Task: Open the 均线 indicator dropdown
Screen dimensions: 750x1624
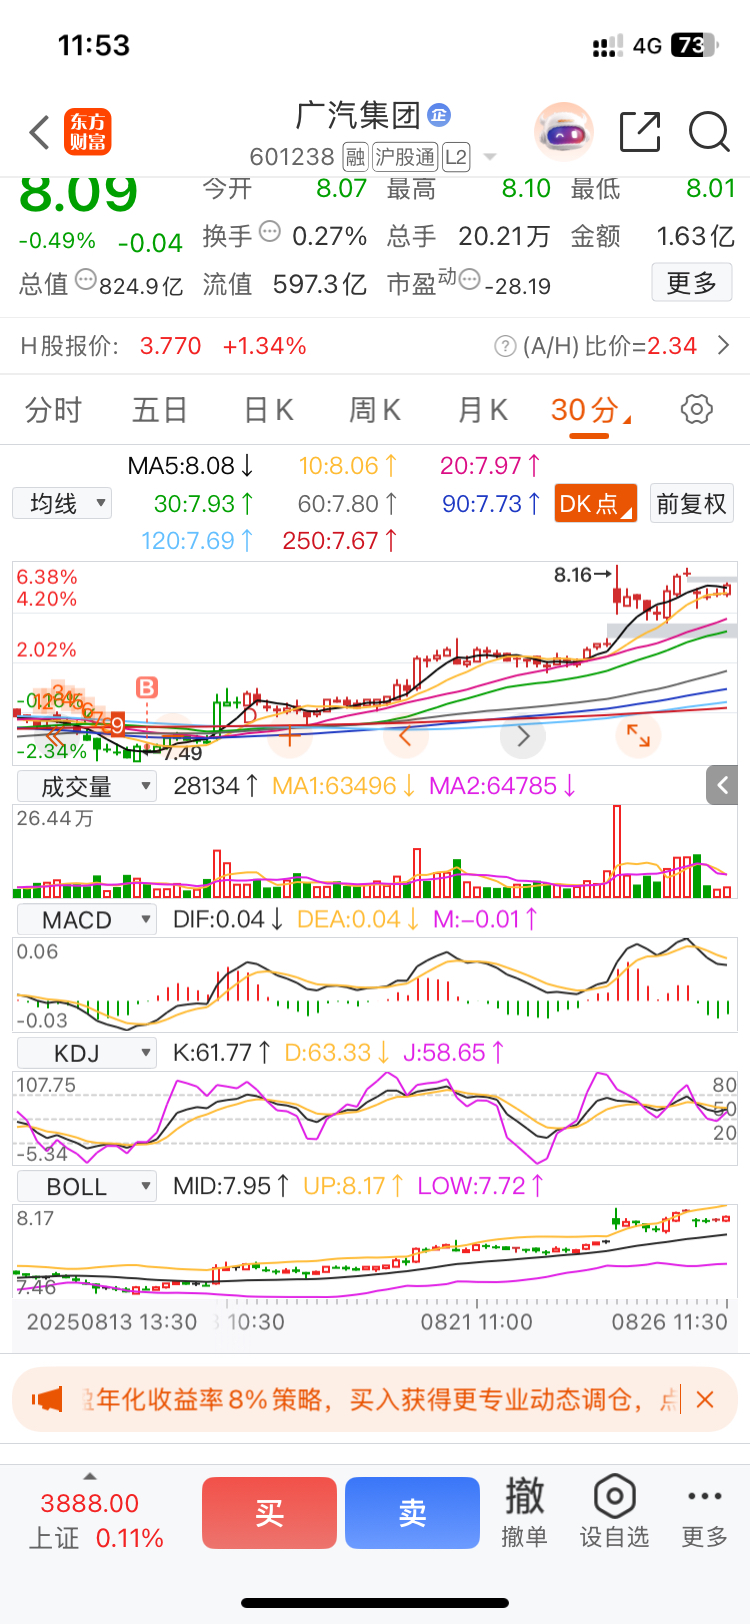Action: pyautogui.click(x=62, y=503)
